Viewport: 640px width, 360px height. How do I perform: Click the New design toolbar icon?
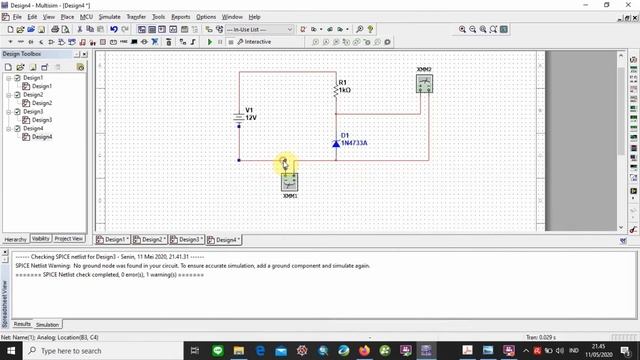10,29
